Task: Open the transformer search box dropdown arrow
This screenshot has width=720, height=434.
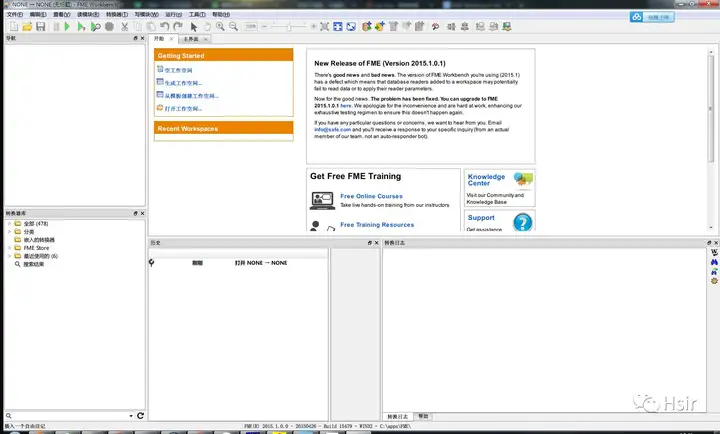Action: pyautogui.click(x=131, y=416)
